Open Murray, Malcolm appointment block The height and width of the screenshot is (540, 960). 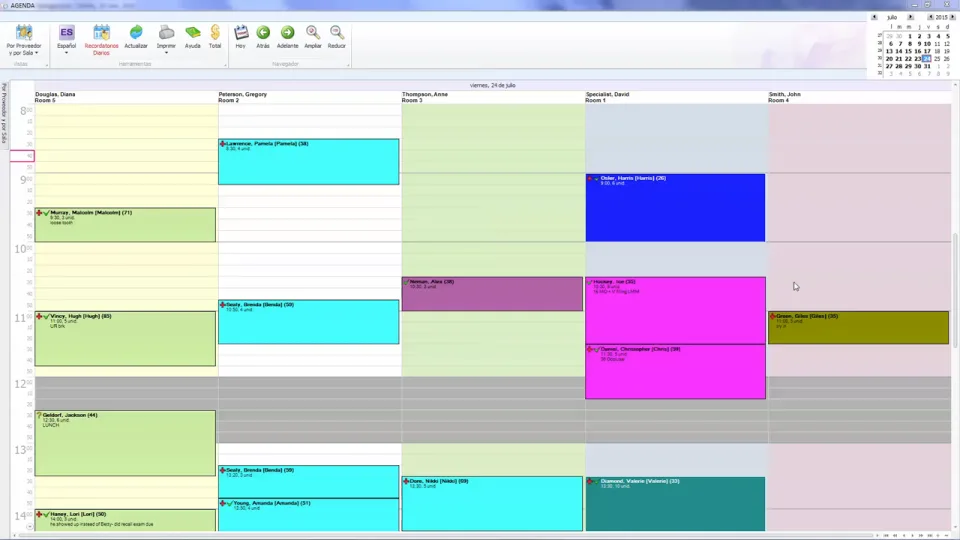pyautogui.click(x=125, y=225)
